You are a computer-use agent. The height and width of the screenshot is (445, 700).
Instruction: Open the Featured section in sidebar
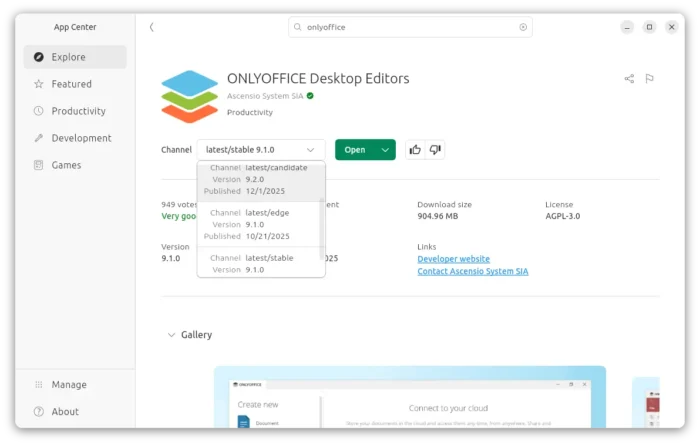(71, 84)
